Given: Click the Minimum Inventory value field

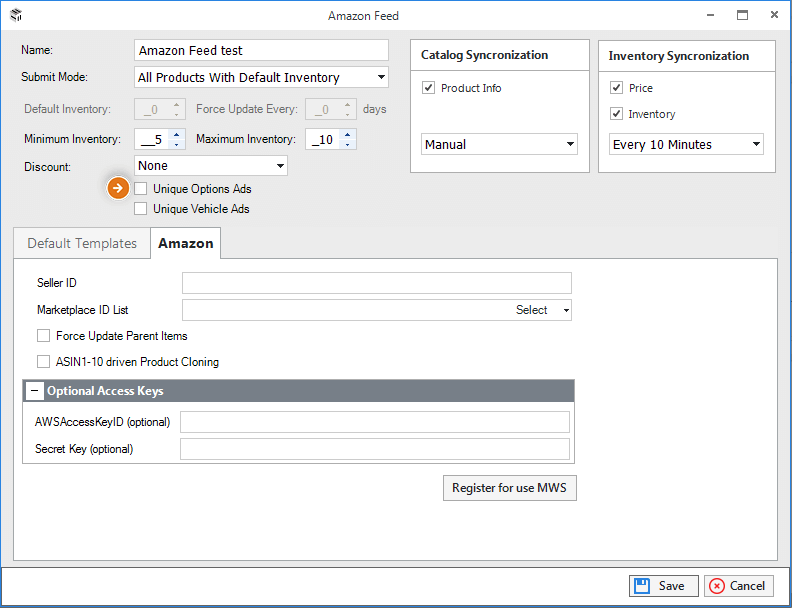Looking at the screenshot, I should [x=153, y=139].
